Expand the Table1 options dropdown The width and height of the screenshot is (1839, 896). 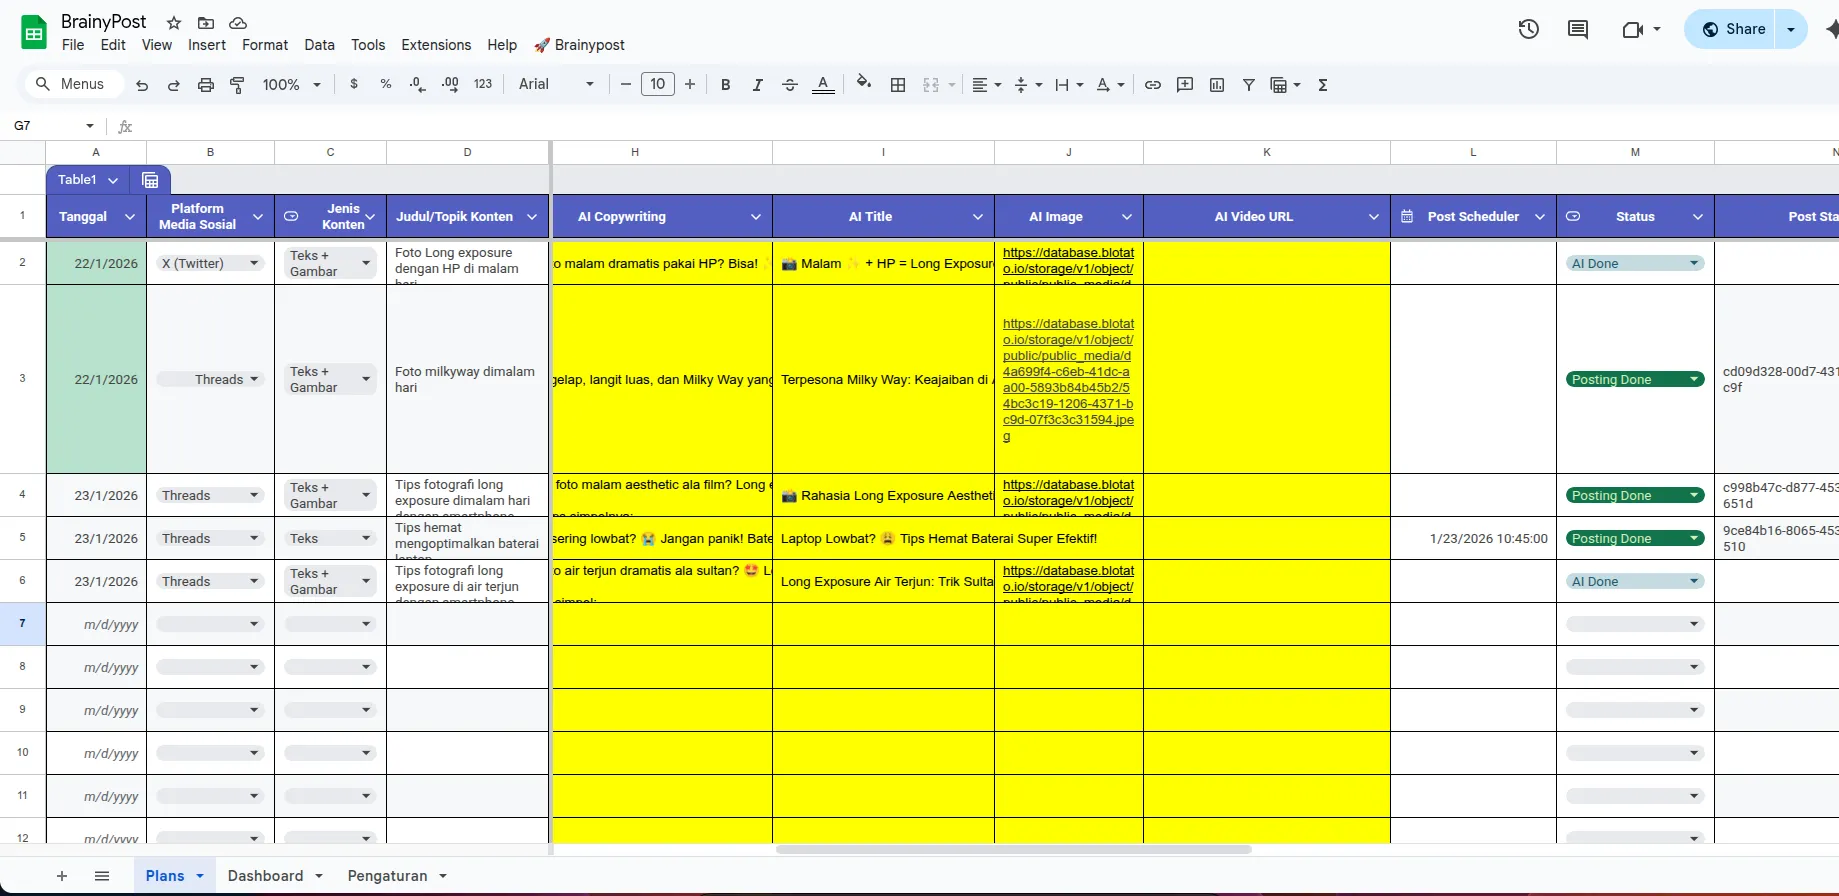click(x=113, y=180)
